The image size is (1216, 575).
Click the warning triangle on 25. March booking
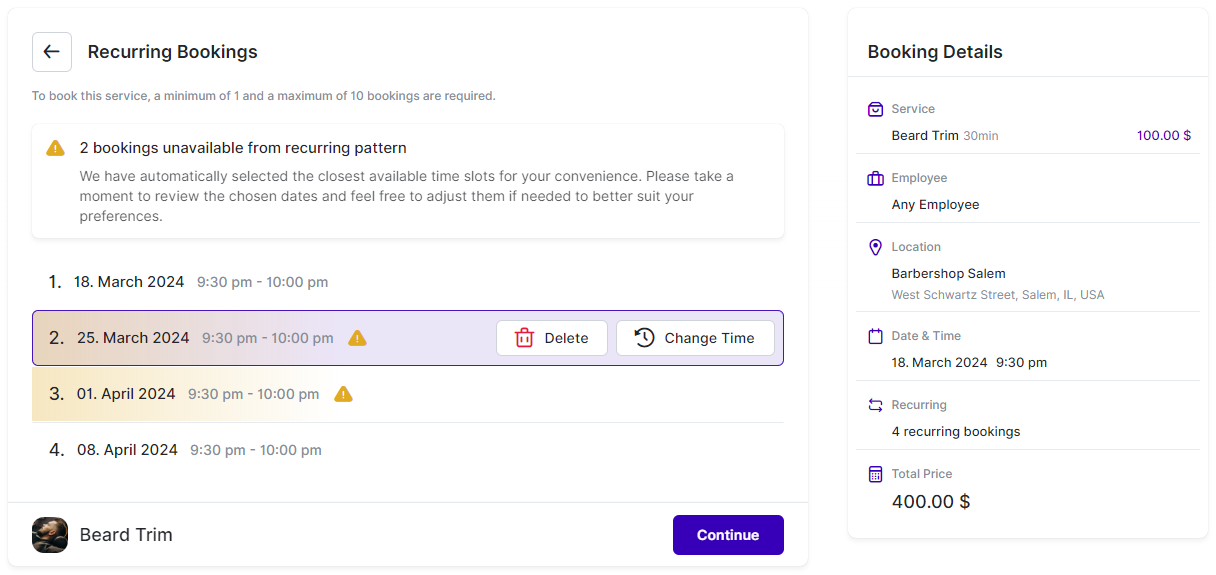357,338
